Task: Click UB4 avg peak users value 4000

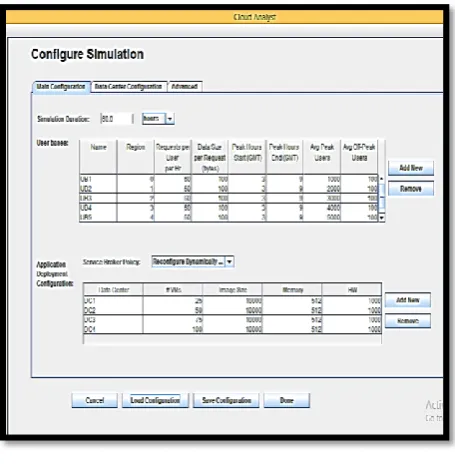Action: 322,208
